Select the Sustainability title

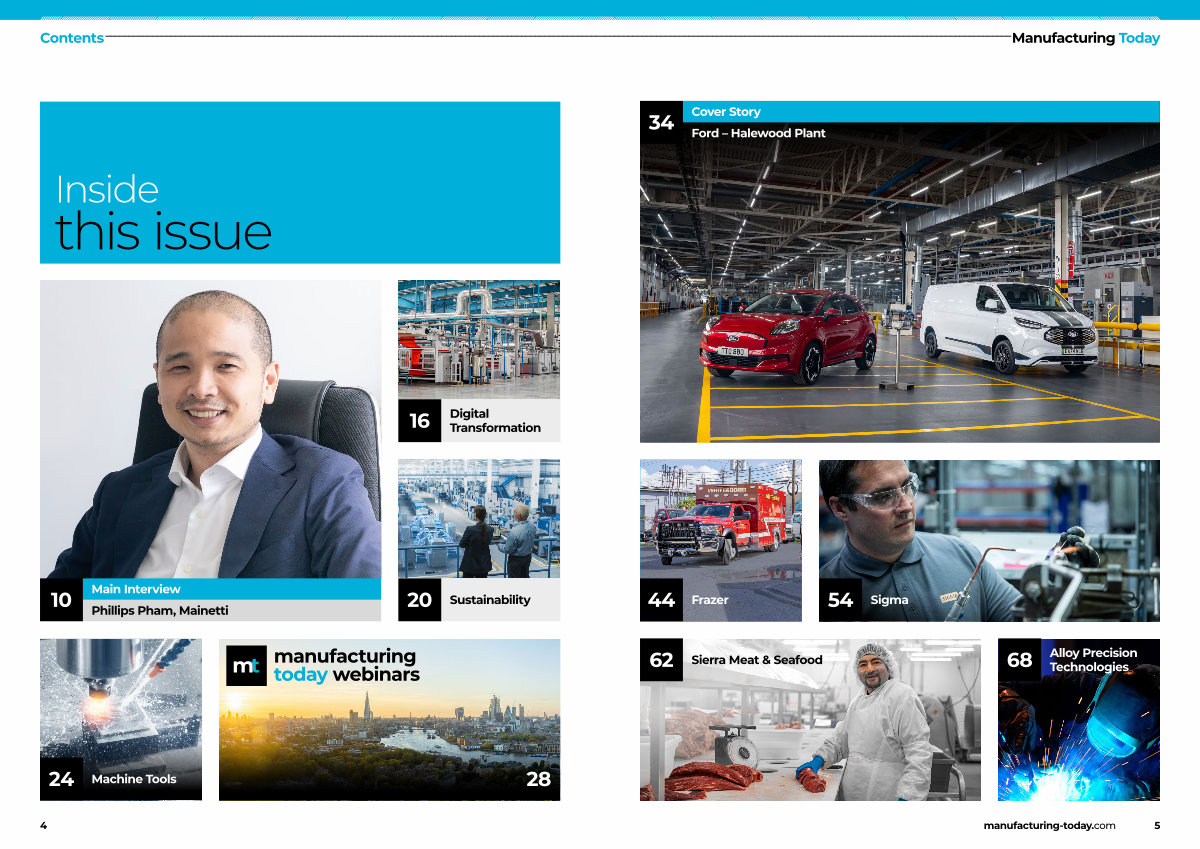point(490,600)
